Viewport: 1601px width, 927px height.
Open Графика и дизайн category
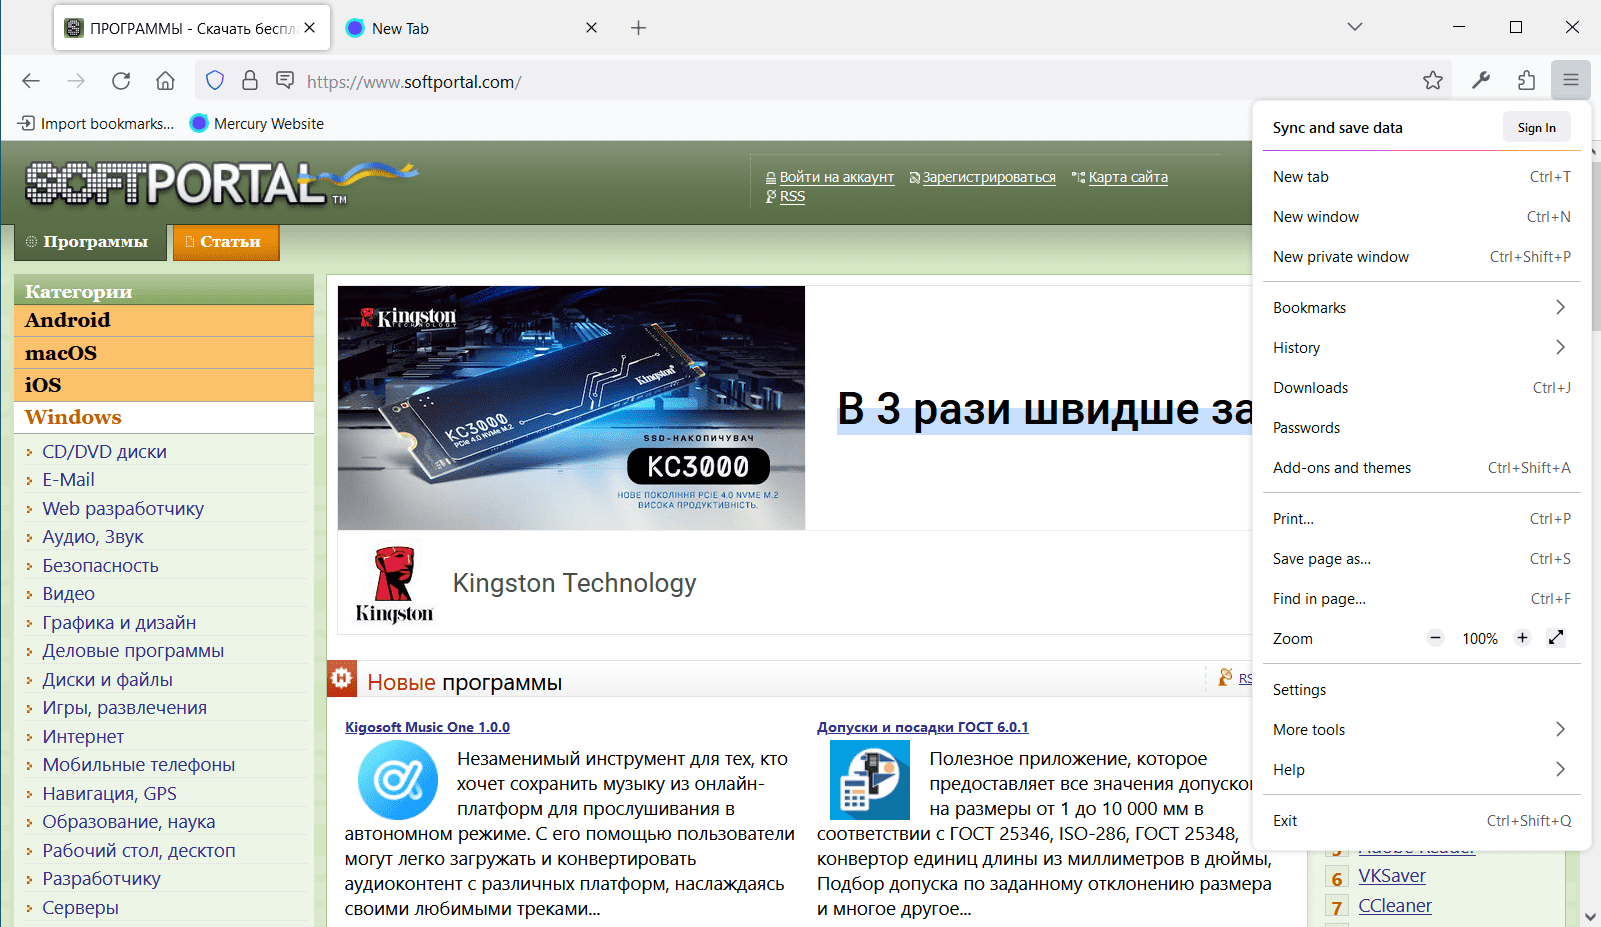pyautogui.click(x=119, y=623)
